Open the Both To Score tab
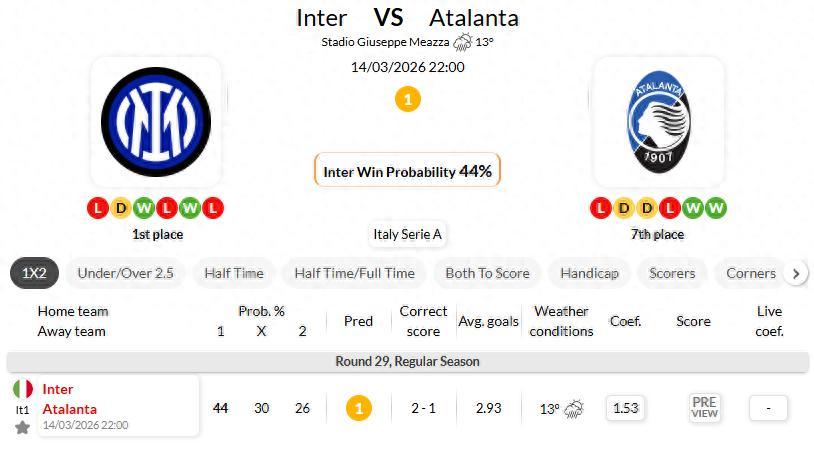Image resolution: width=814 pixels, height=450 pixels. 488,273
